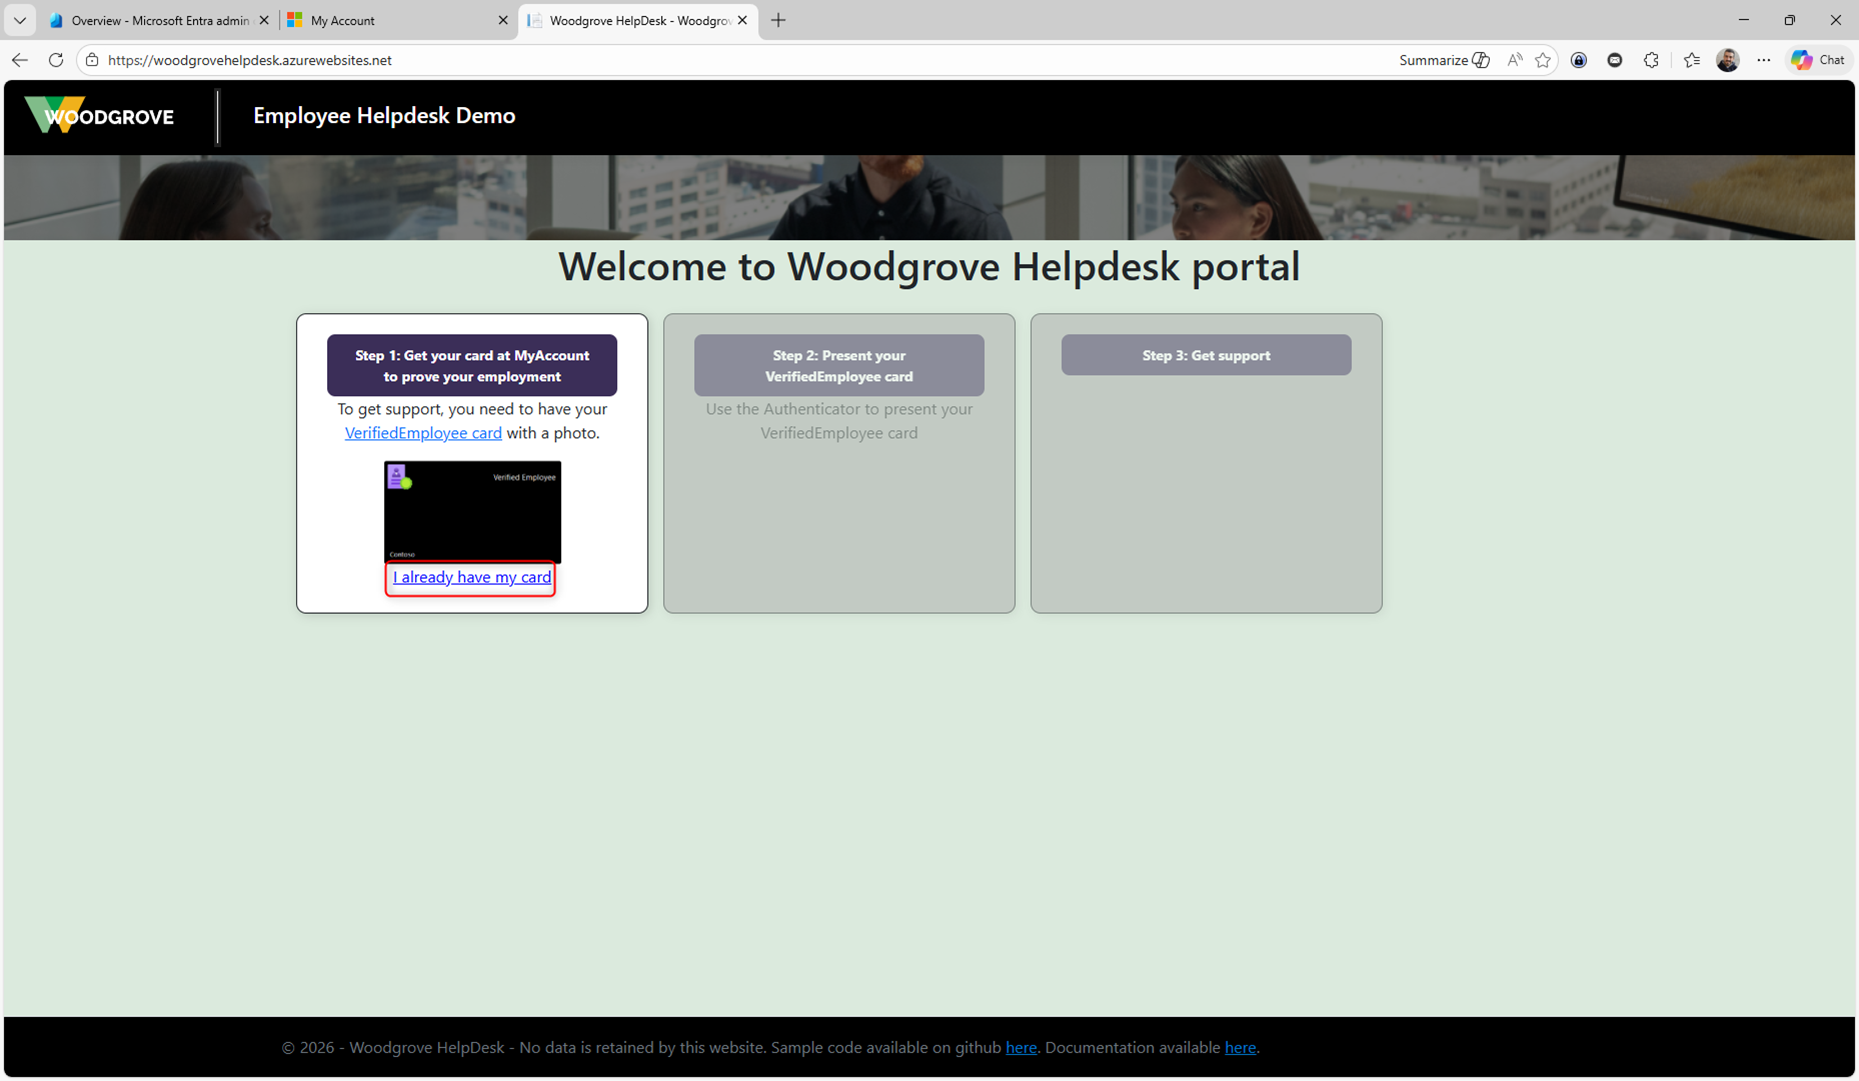Open the VerifiedEmployee card link
1859x1081 pixels.
(x=423, y=433)
